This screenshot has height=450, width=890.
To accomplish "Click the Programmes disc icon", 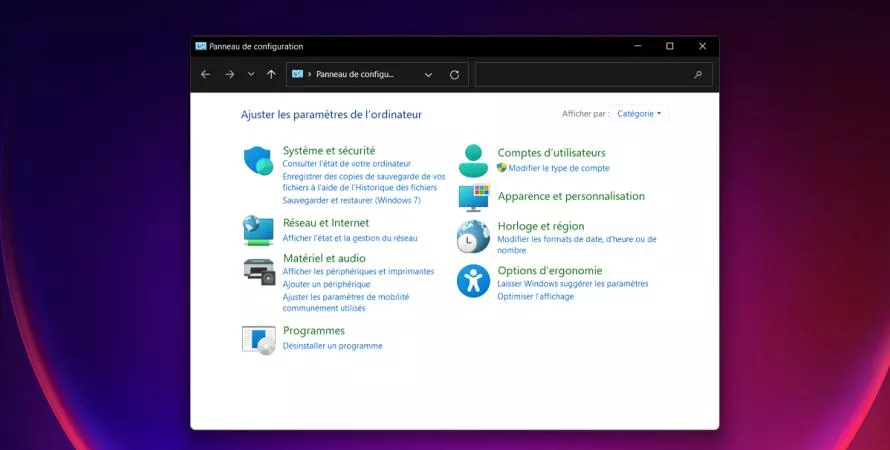I will tap(258, 340).
